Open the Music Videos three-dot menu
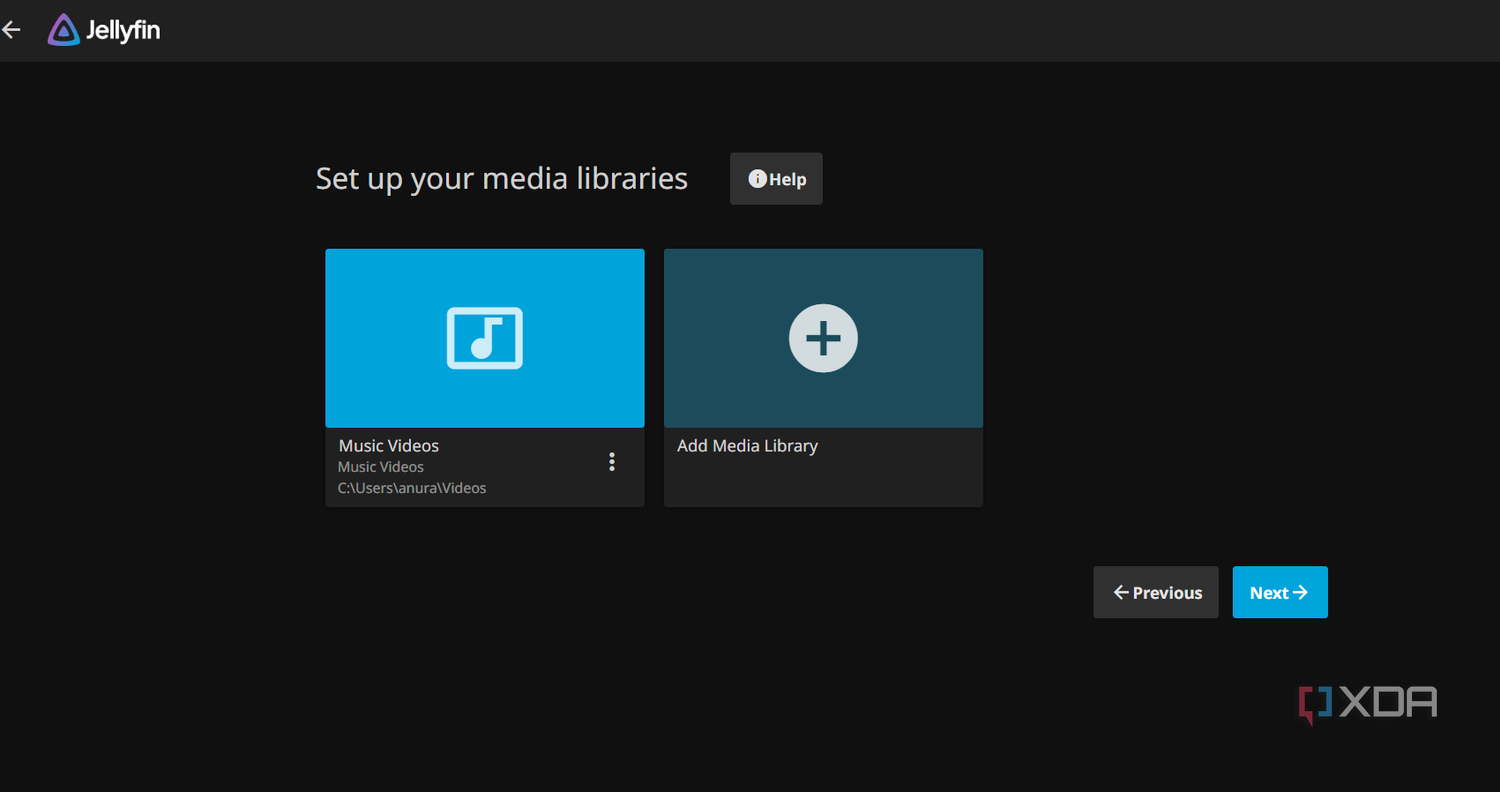1500x792 pixels. point(612,462)
